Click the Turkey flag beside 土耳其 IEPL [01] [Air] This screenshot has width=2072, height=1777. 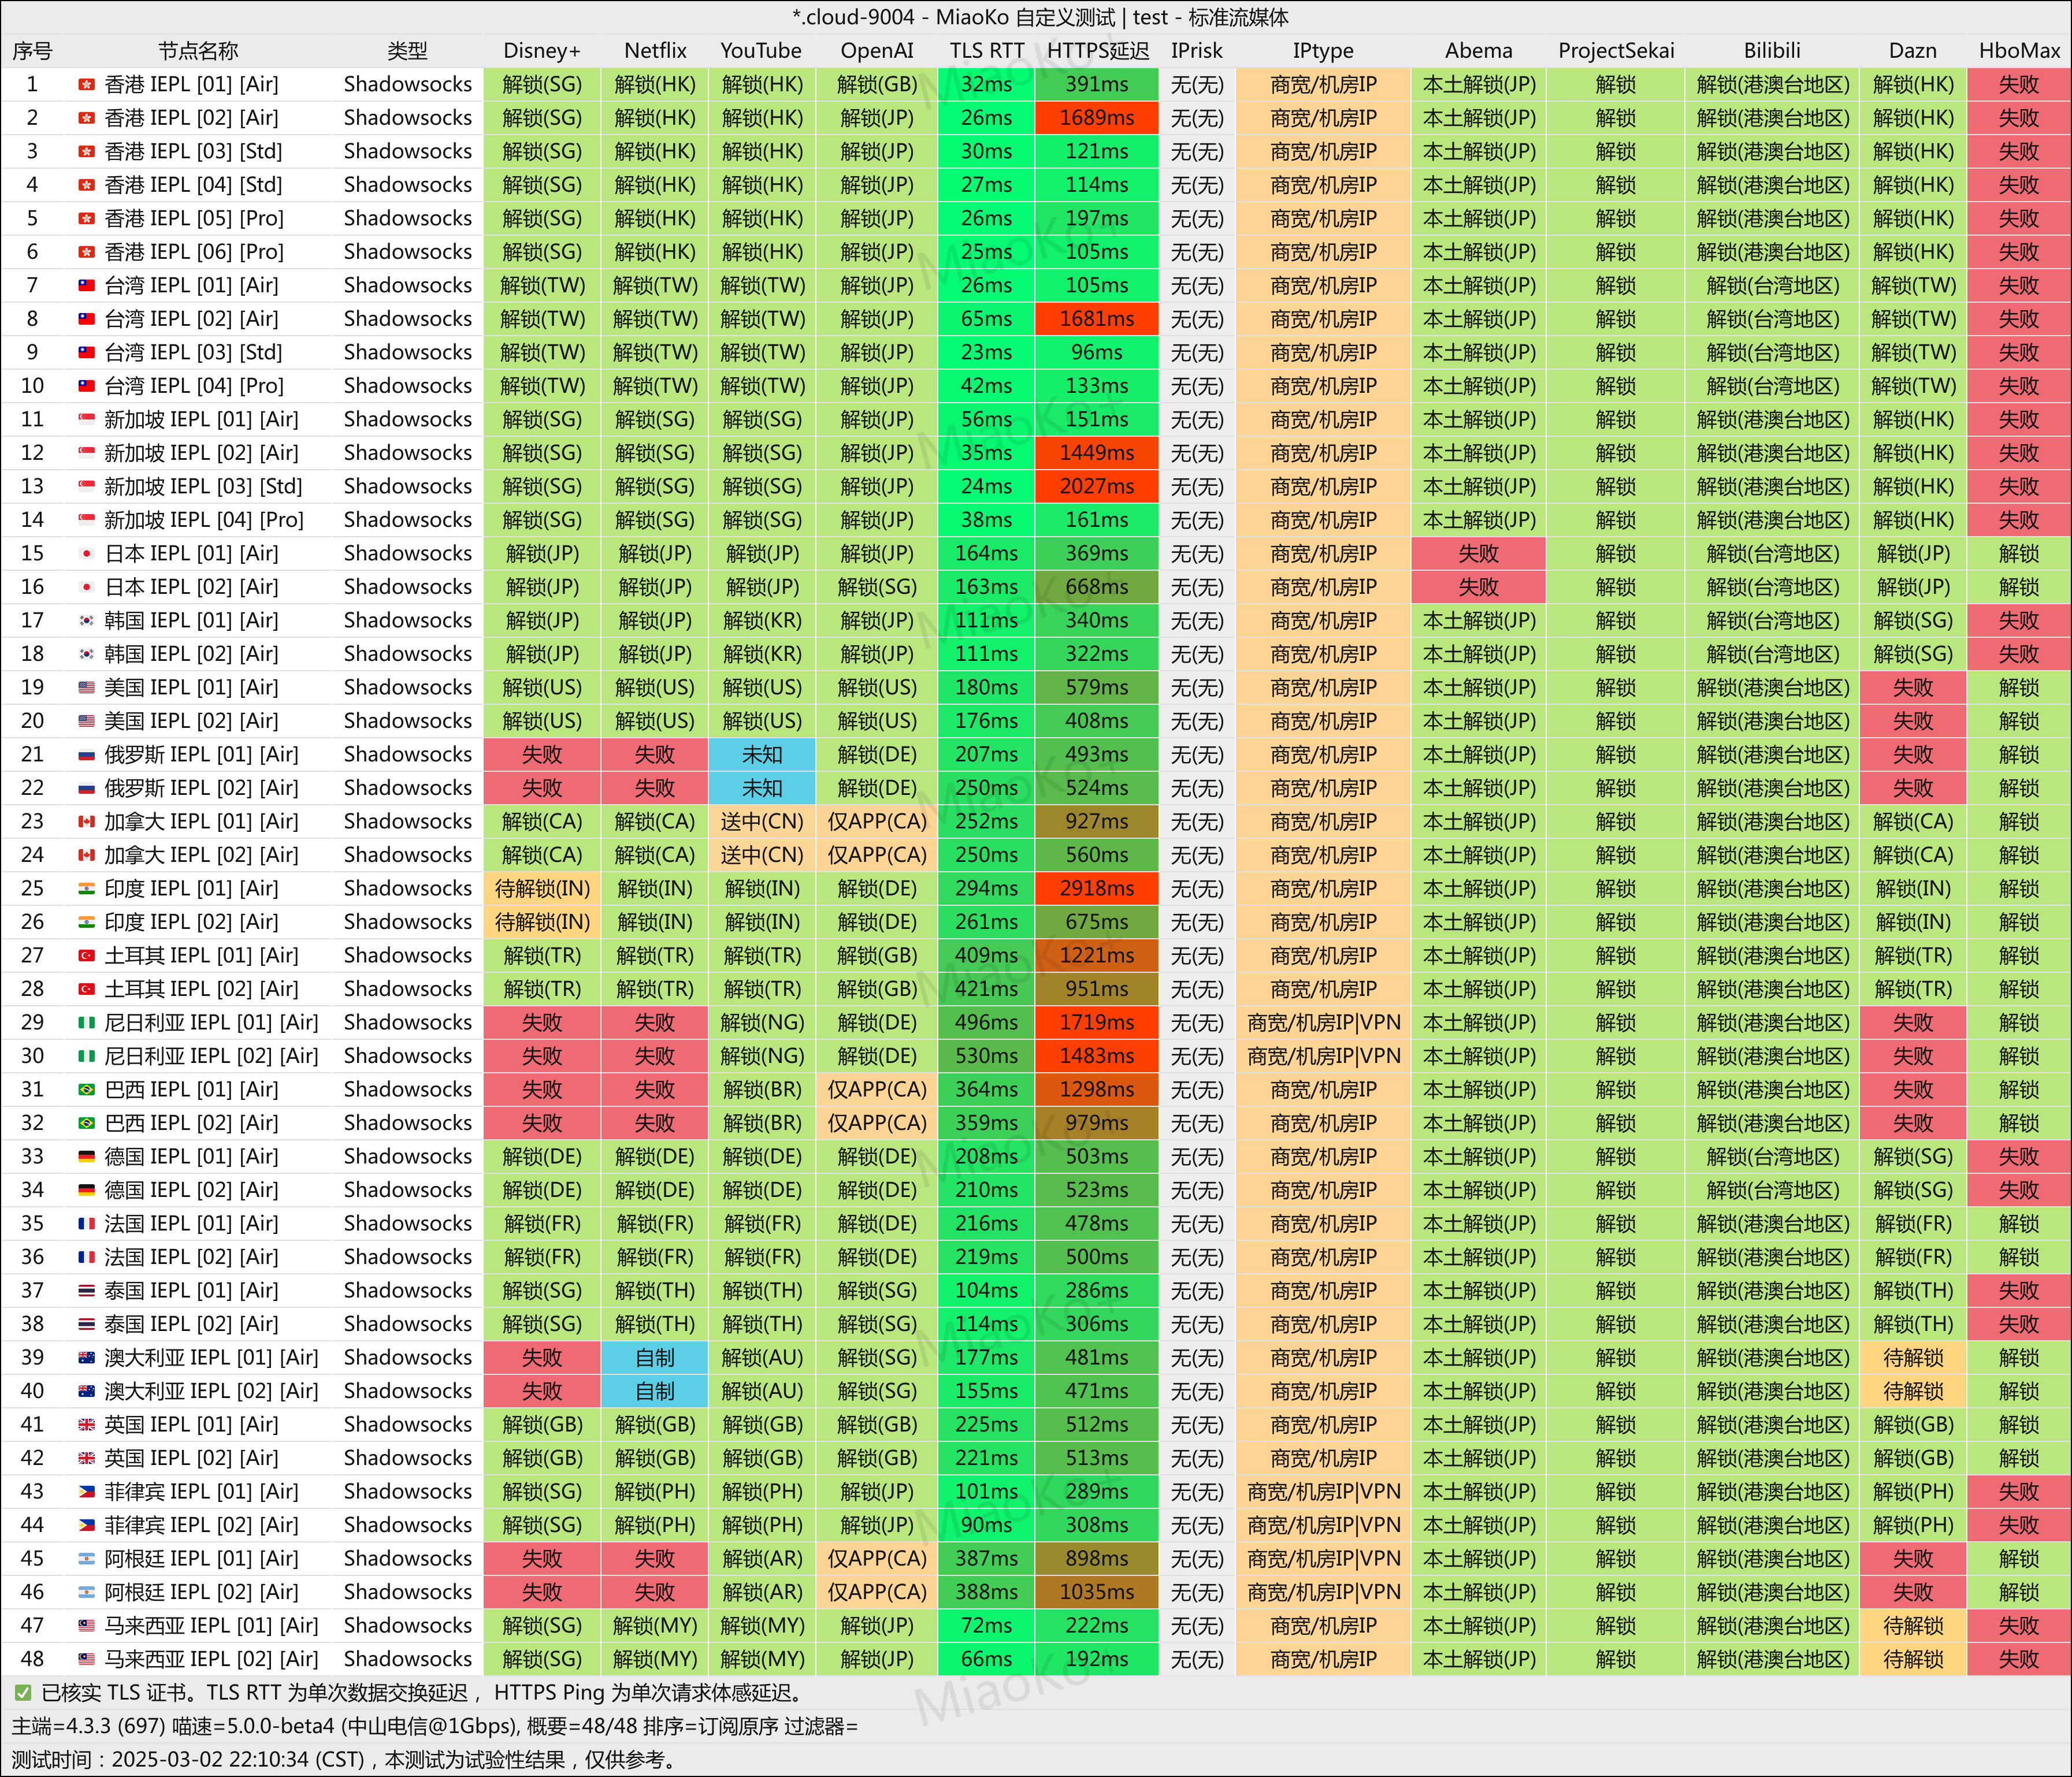tap(87, 956)
